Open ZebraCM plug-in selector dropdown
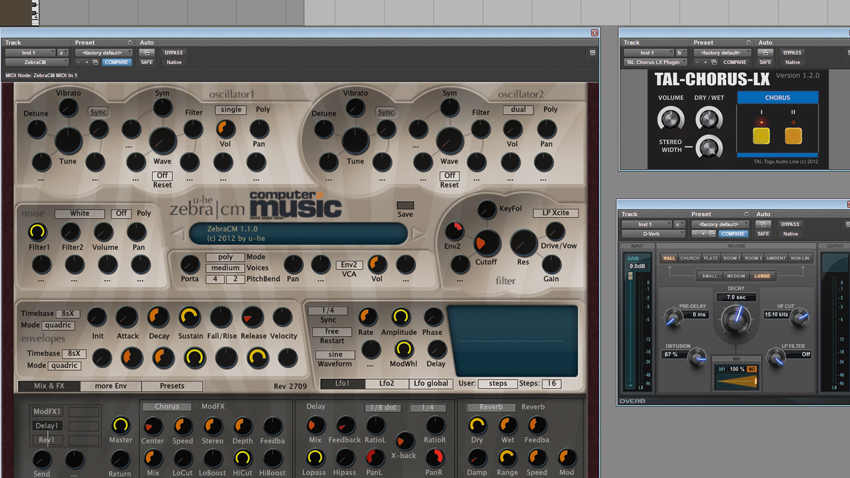The image size is (850, 478). click(37, 62)
